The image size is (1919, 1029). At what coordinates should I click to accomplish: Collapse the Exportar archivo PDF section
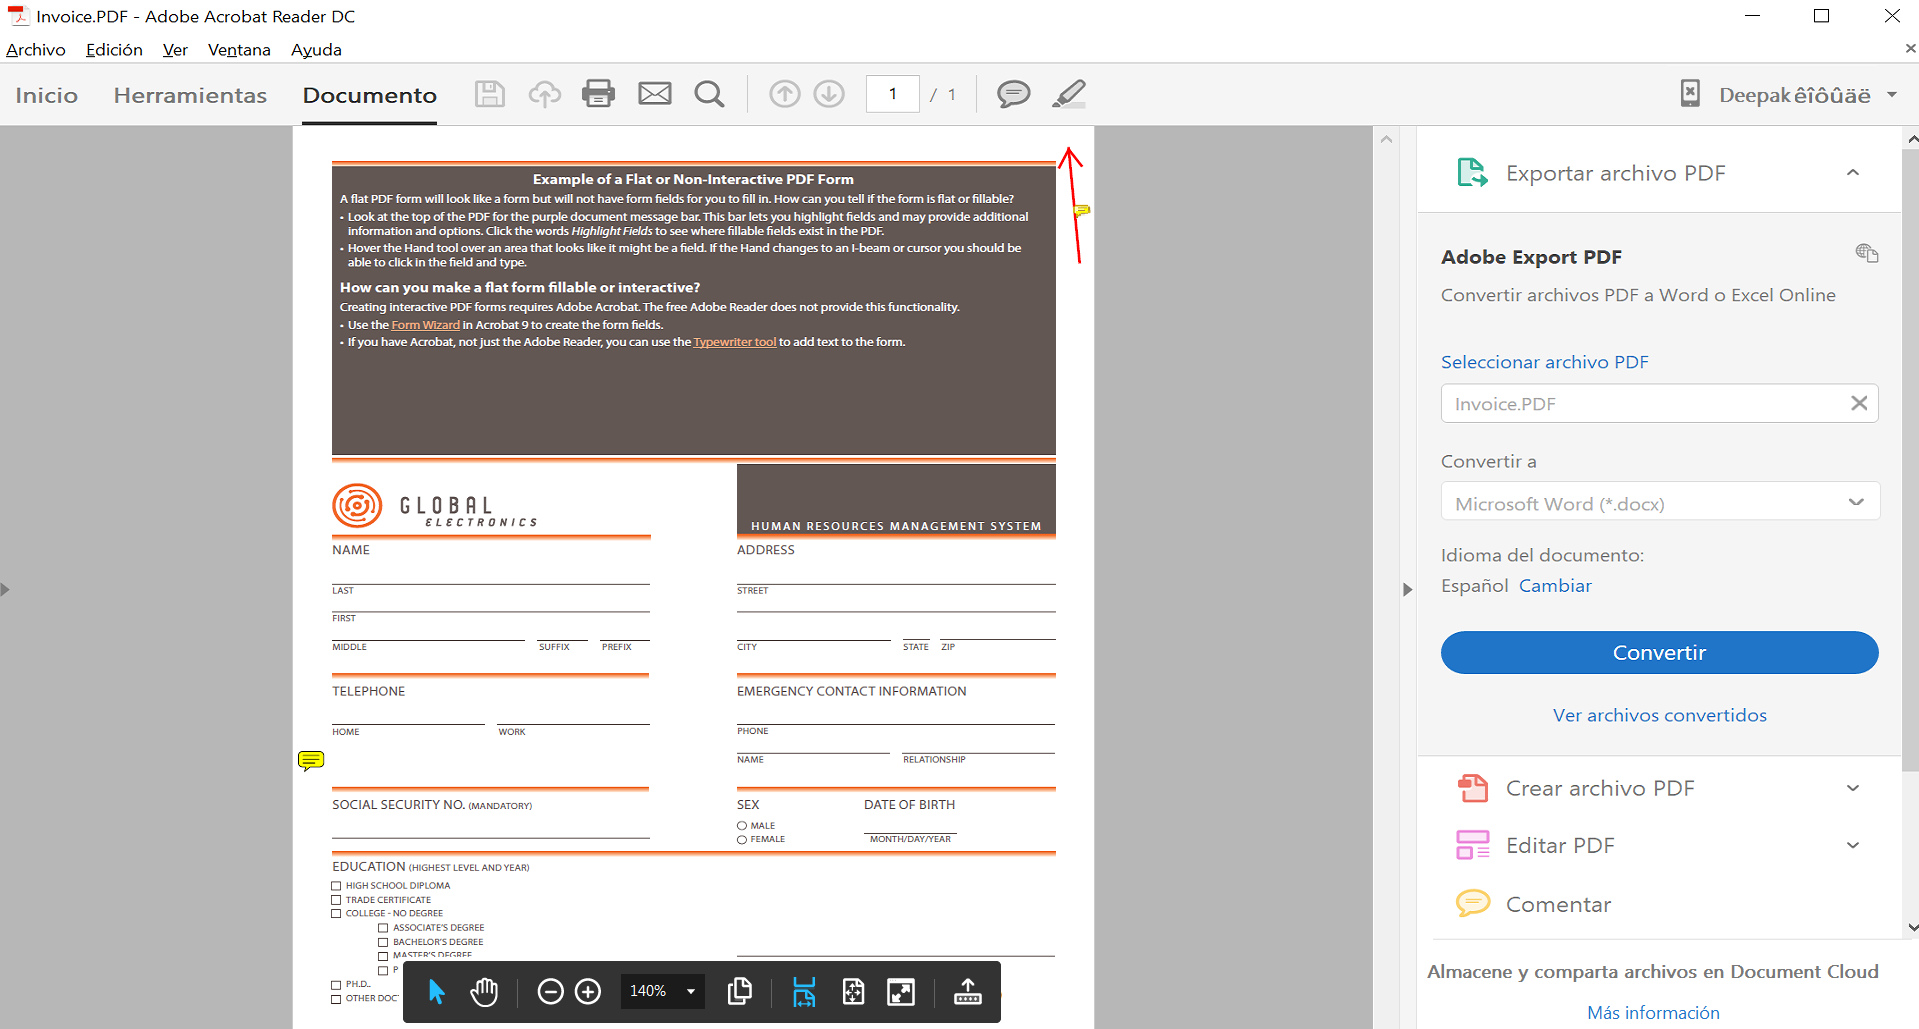point(1853,173)
